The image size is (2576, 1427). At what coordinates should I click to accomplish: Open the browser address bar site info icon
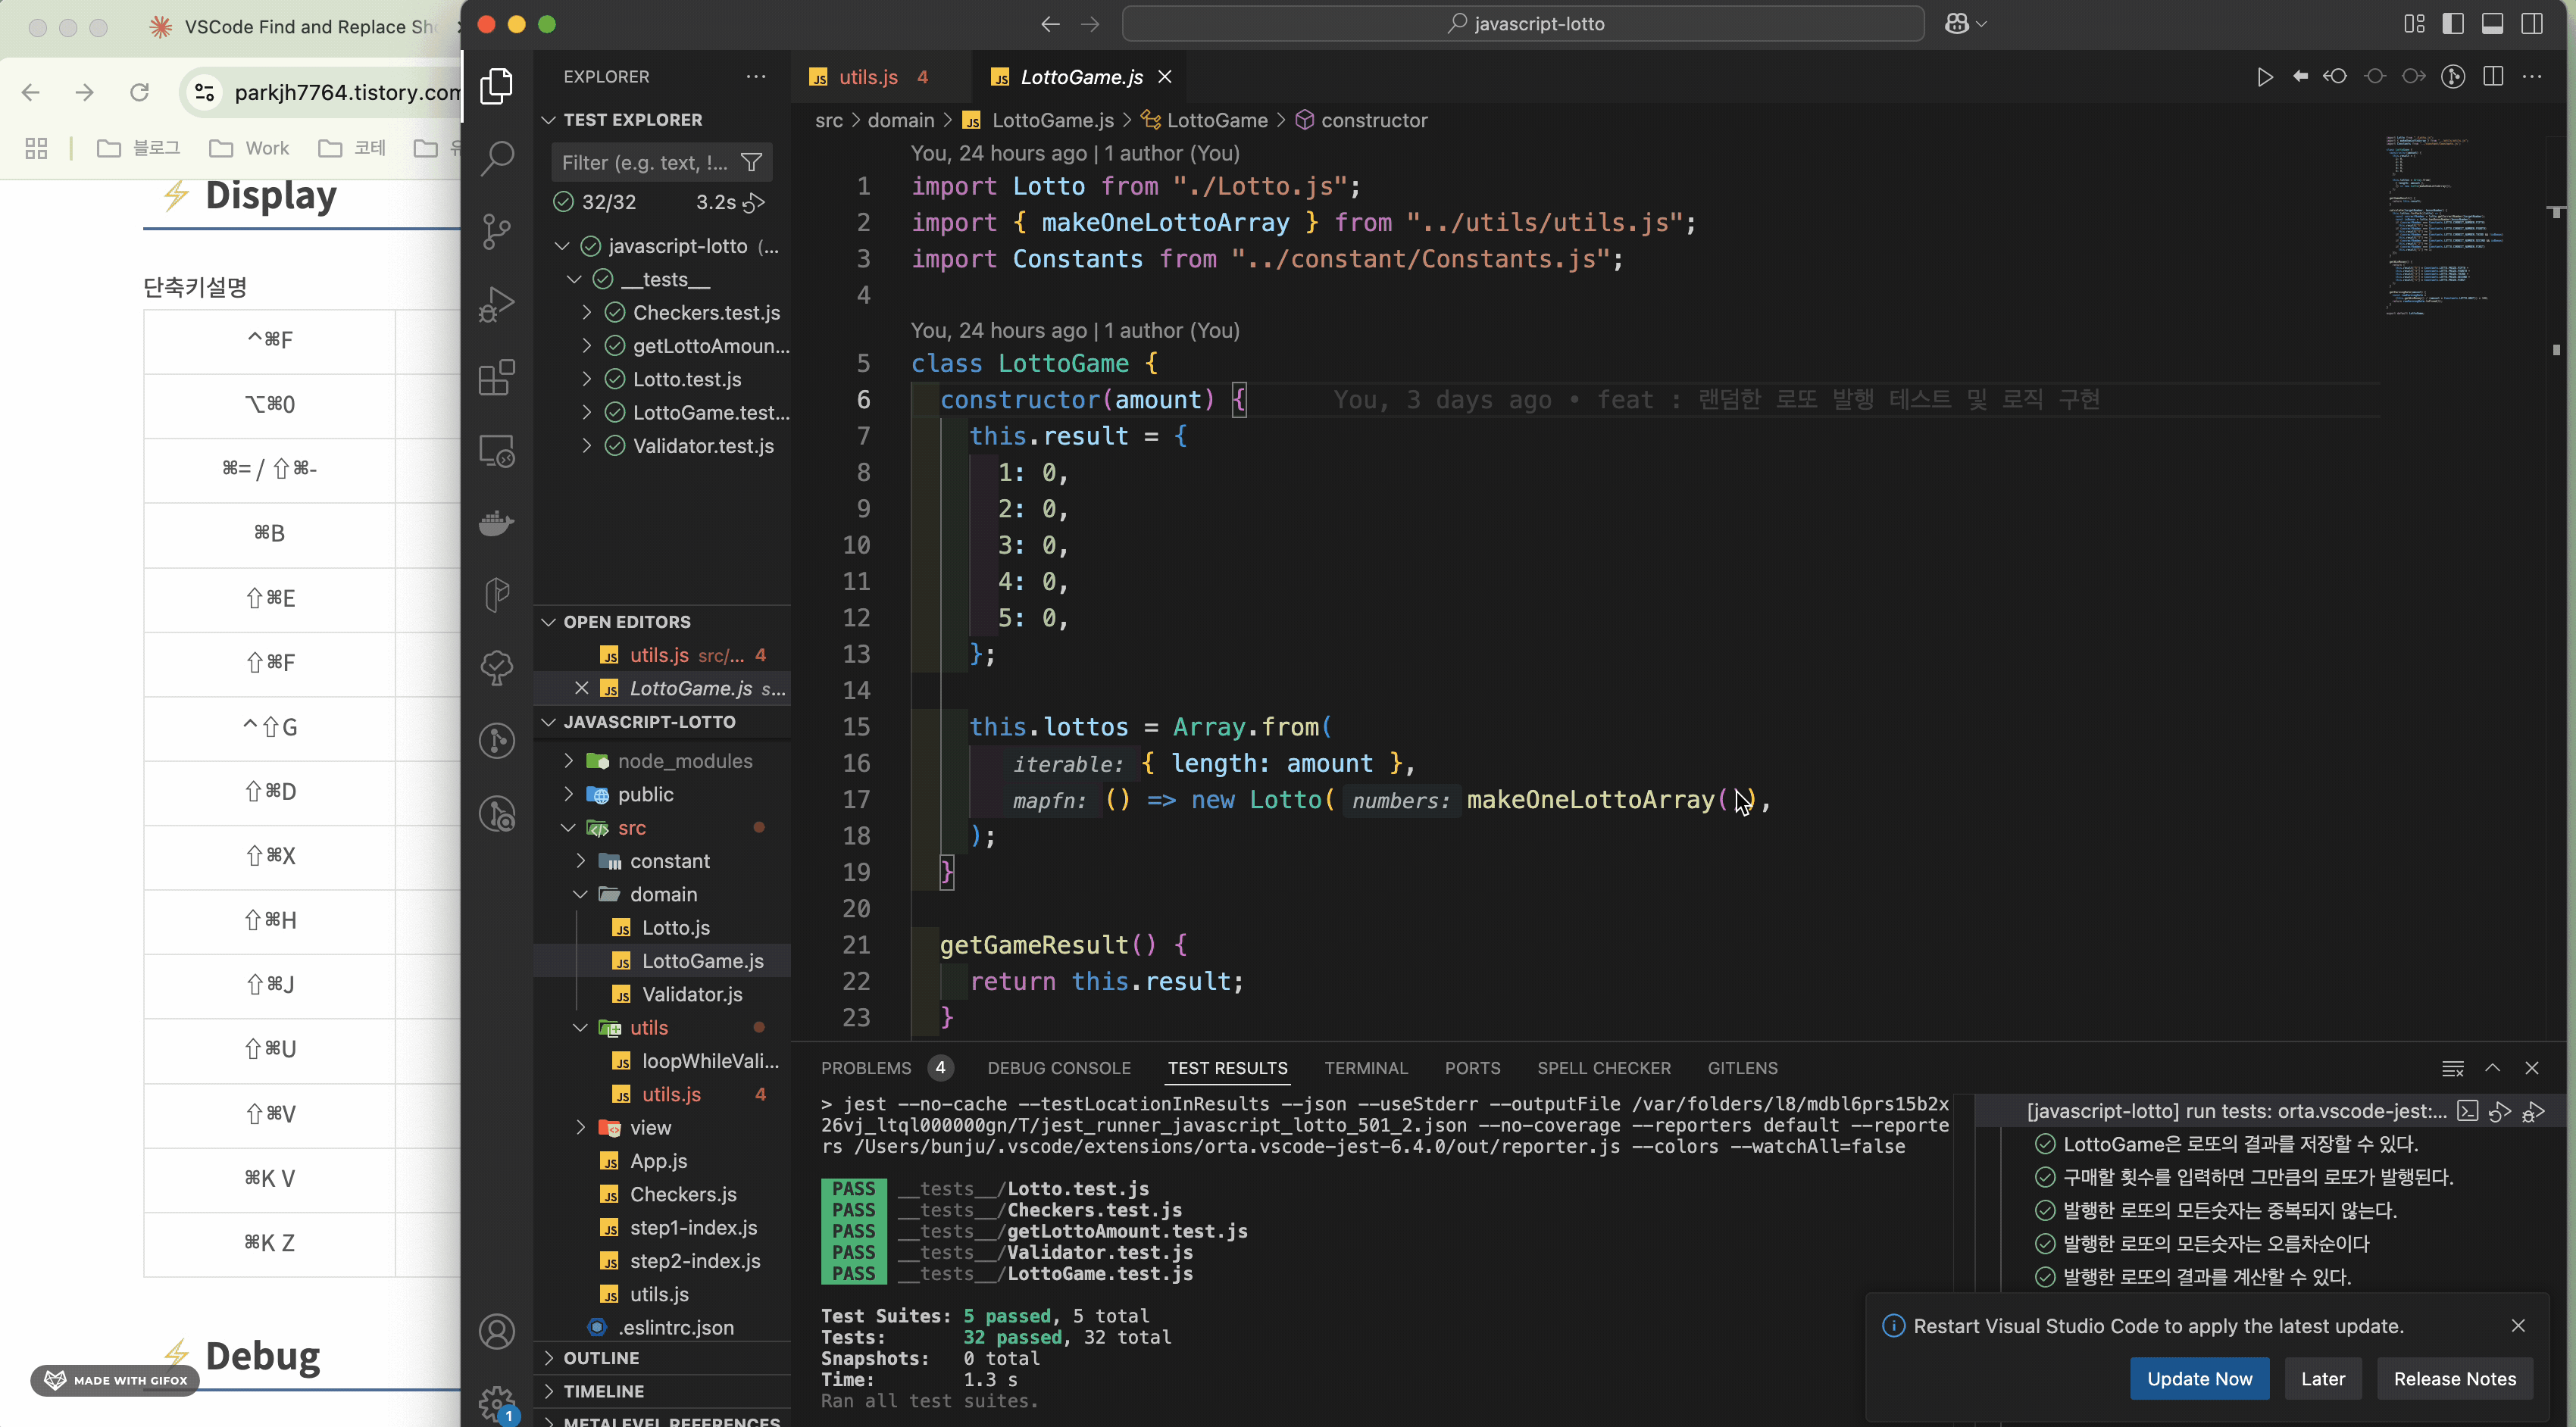click(205, 93)
